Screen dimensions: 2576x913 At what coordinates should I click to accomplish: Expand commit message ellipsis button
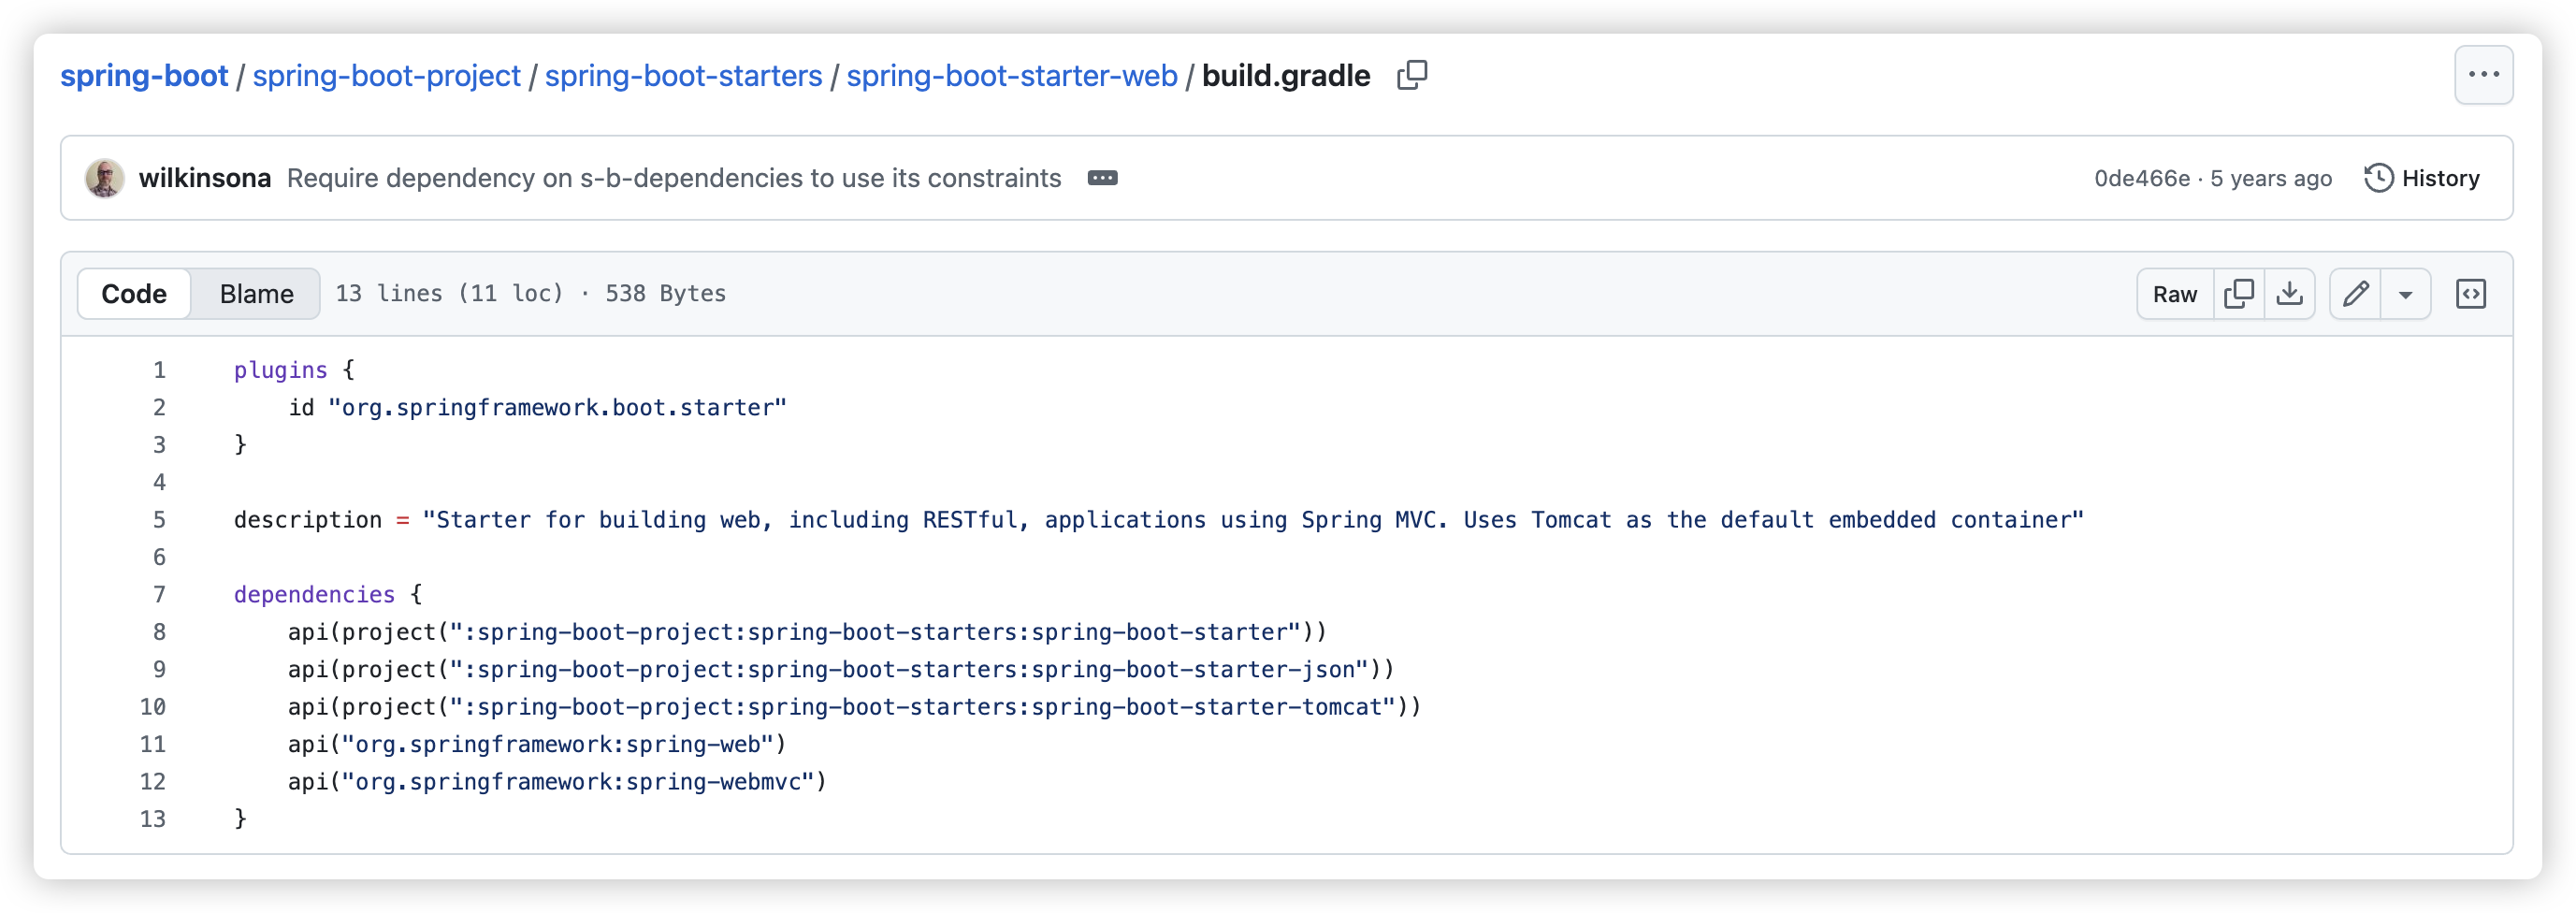click(1102, 178)
